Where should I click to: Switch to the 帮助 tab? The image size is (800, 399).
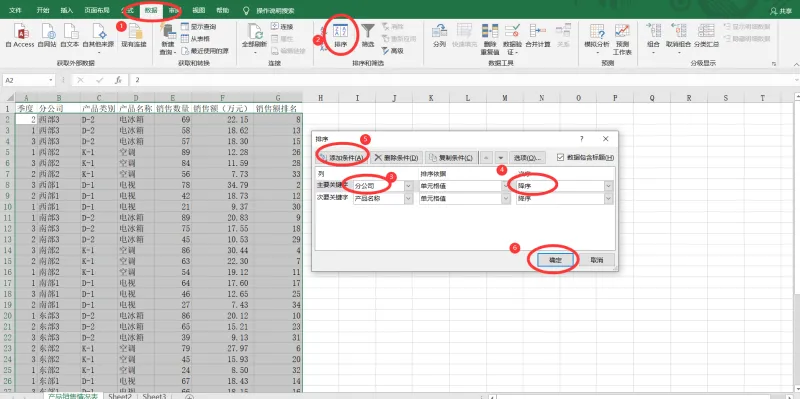point(222,10)
